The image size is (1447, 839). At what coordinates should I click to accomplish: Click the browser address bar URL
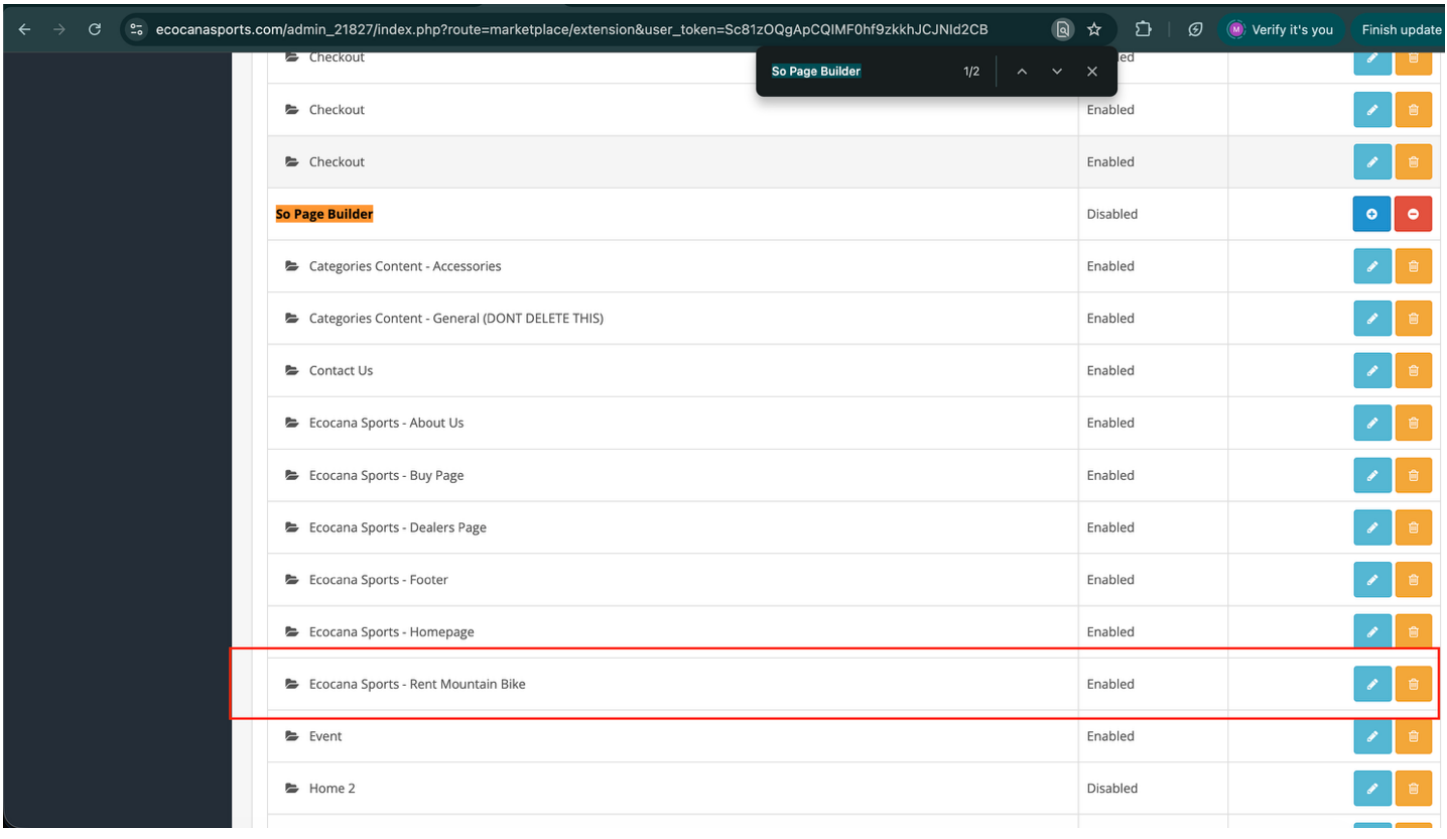pos(570,30)
